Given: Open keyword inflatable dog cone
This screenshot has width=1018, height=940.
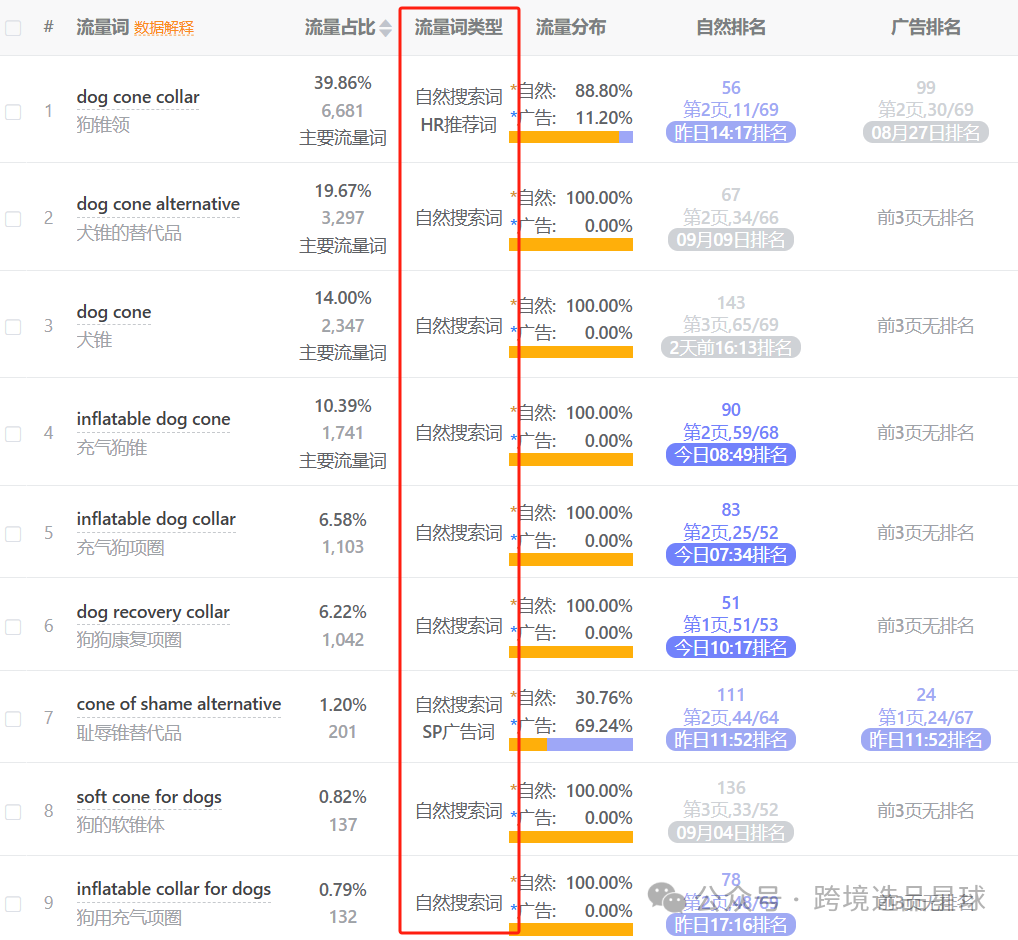Looking at the screenshot, I should click(153, 419).
